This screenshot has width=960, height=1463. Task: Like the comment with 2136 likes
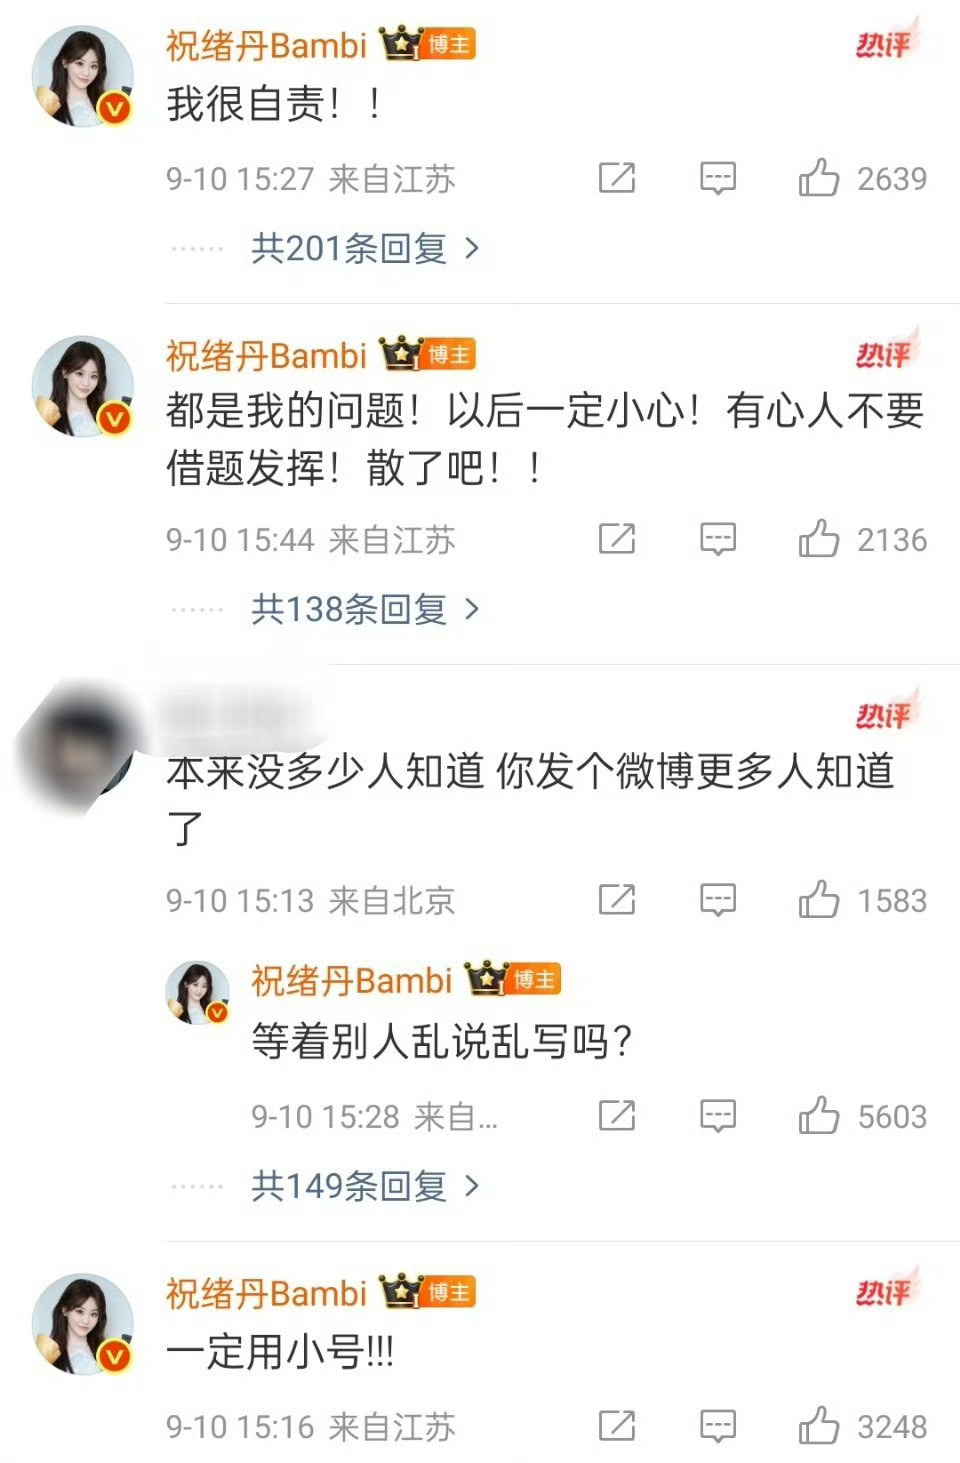(x=818, y=539)
